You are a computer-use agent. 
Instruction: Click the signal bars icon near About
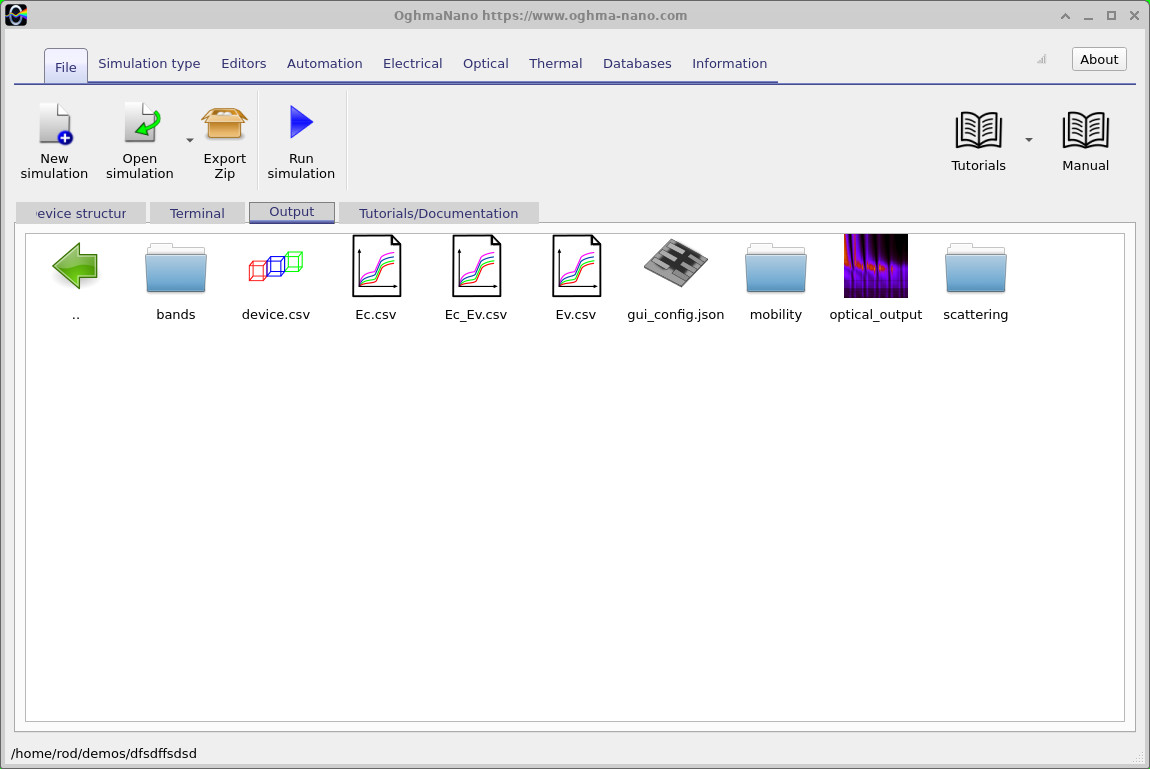[1041, 59]
